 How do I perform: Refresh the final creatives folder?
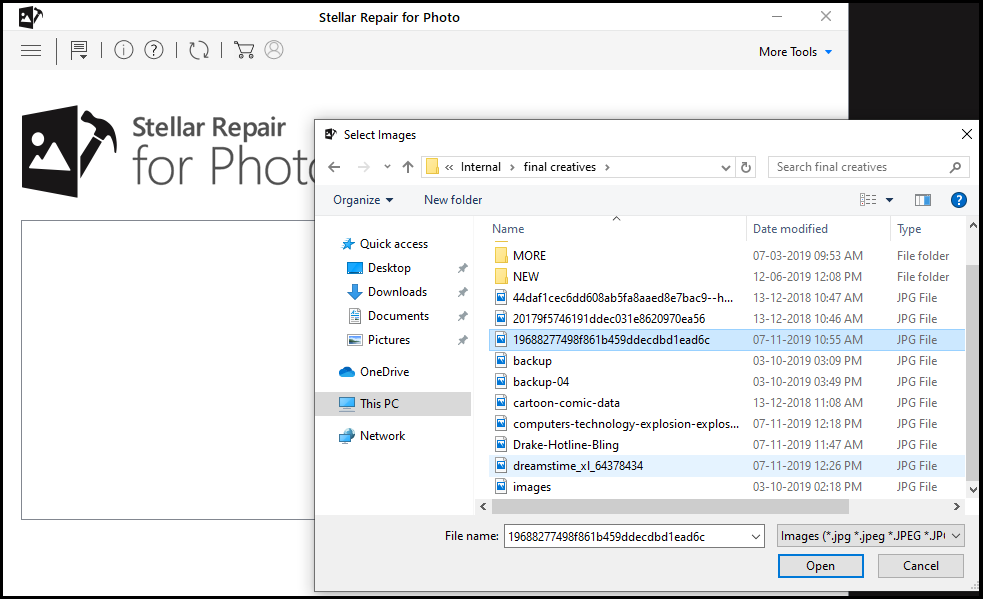click(745, 167)
